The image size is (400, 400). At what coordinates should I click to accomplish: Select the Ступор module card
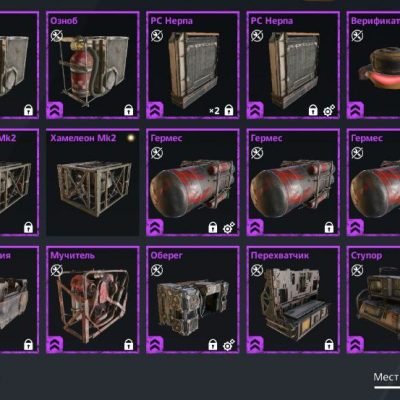(373, 300)
